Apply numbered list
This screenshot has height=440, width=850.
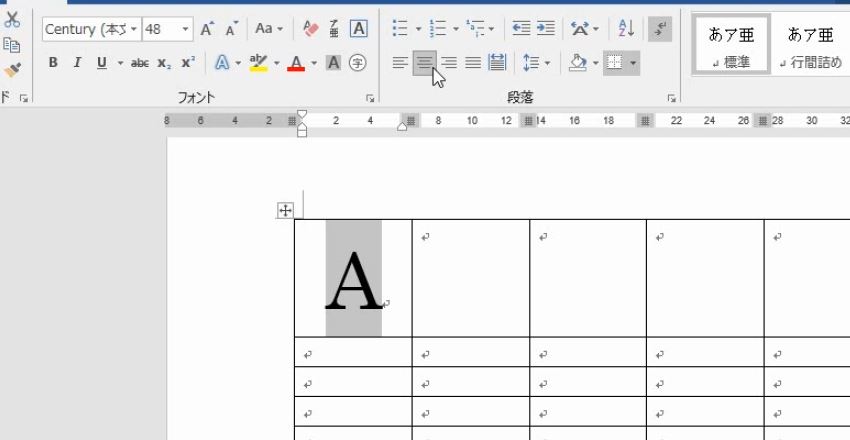click(x=437, y=29)
